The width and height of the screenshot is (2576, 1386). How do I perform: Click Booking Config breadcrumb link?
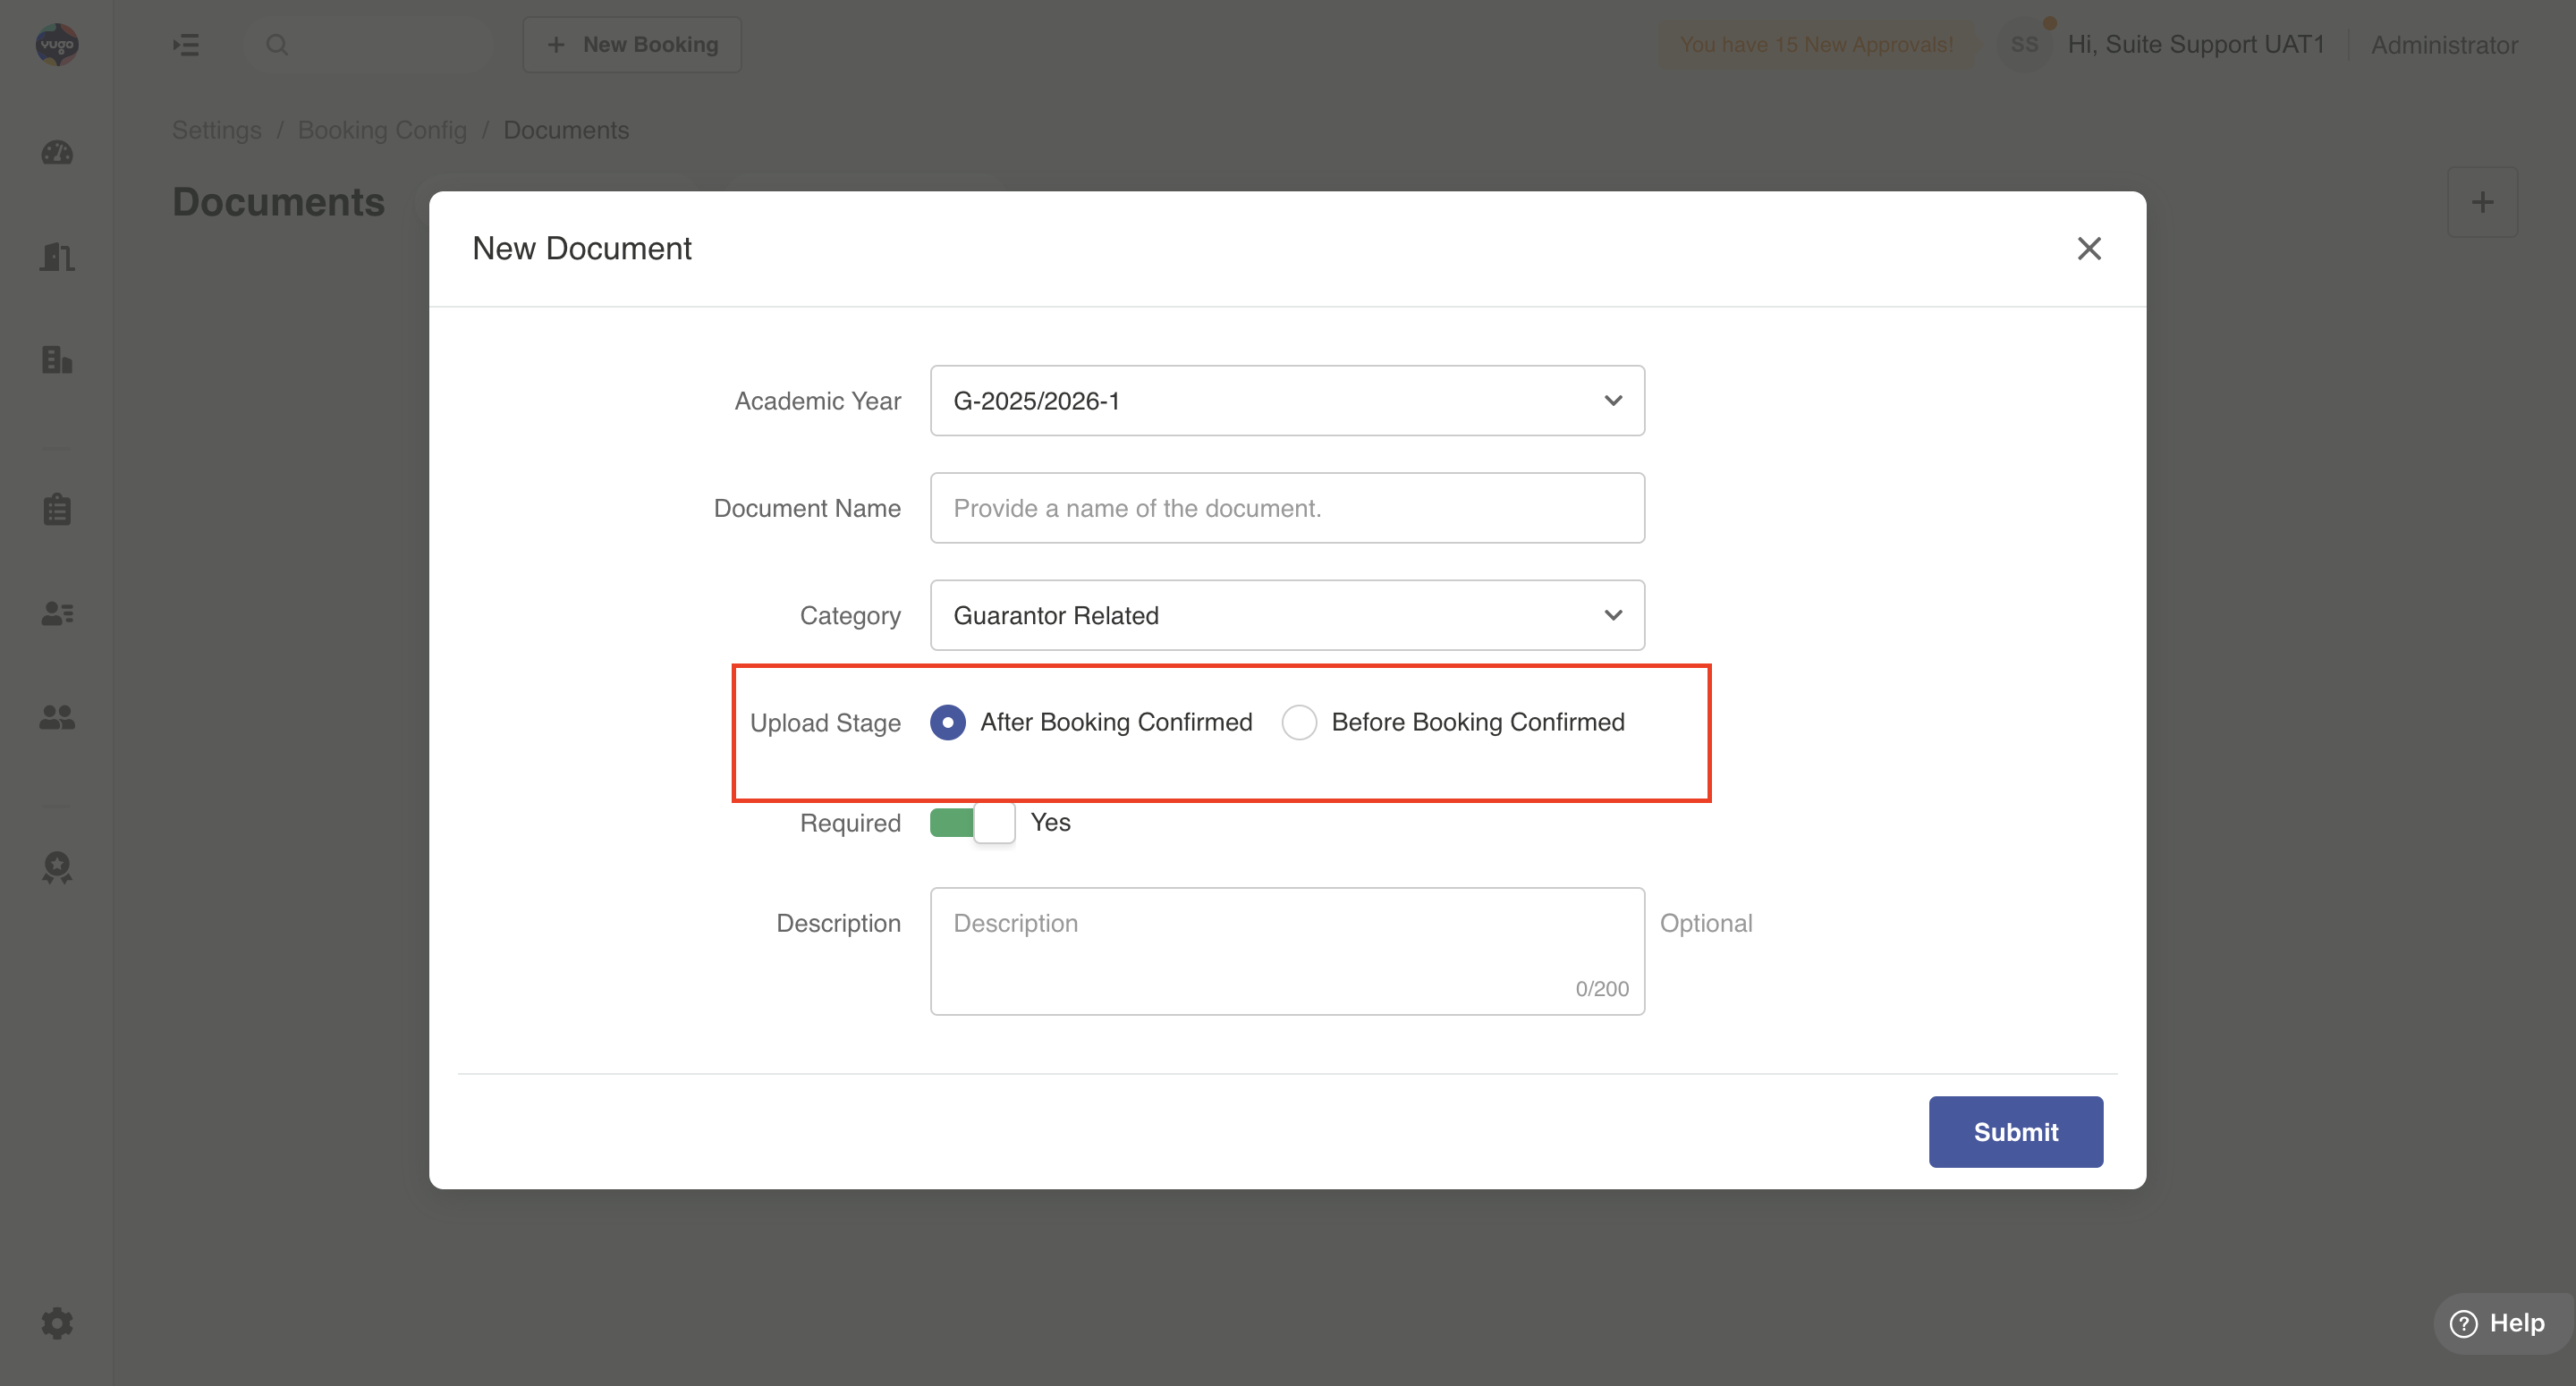pos(382,130)
